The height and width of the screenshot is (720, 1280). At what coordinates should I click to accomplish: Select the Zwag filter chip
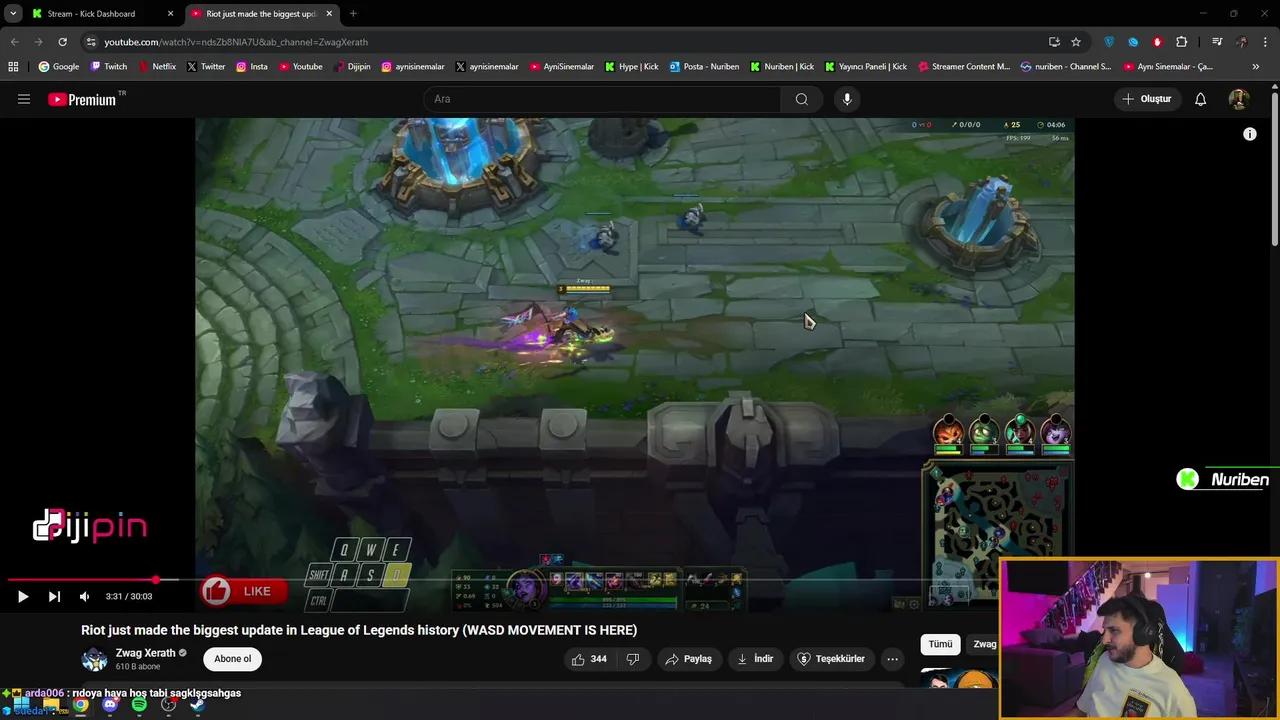(x=984, y=645)
